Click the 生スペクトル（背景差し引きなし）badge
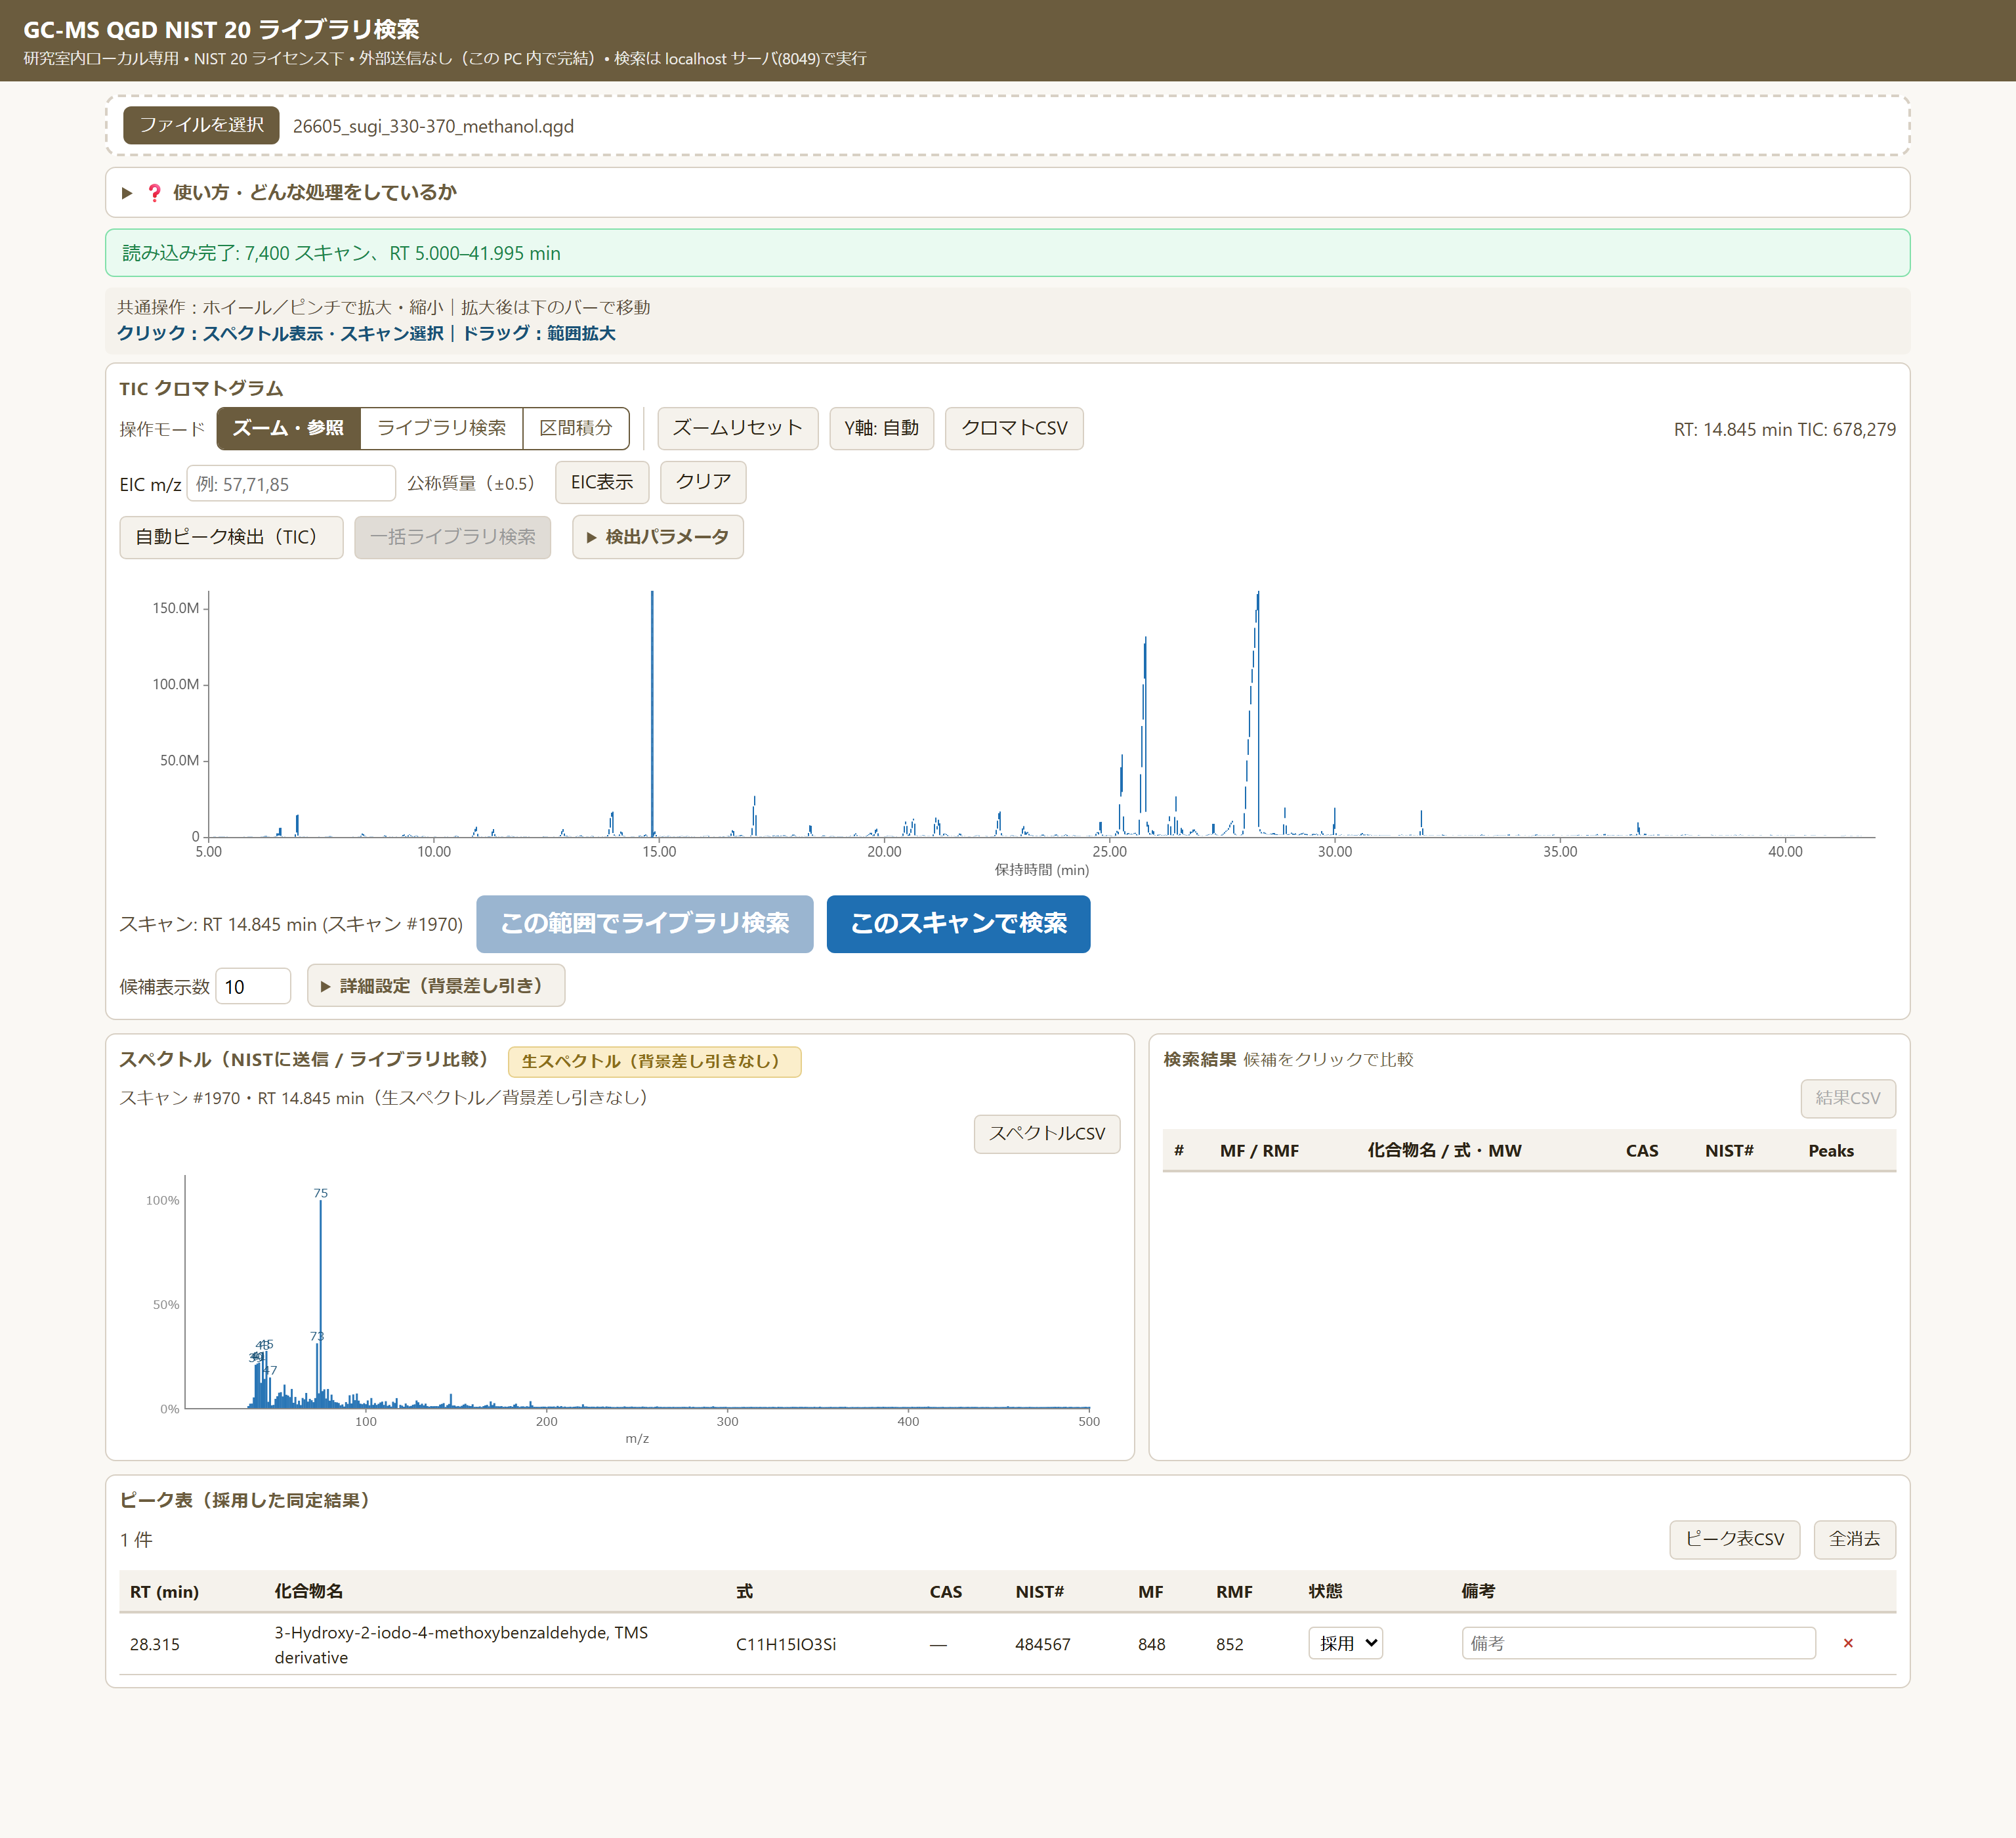Viewport: 2016px width, 1838px height. pos(654,1061)
